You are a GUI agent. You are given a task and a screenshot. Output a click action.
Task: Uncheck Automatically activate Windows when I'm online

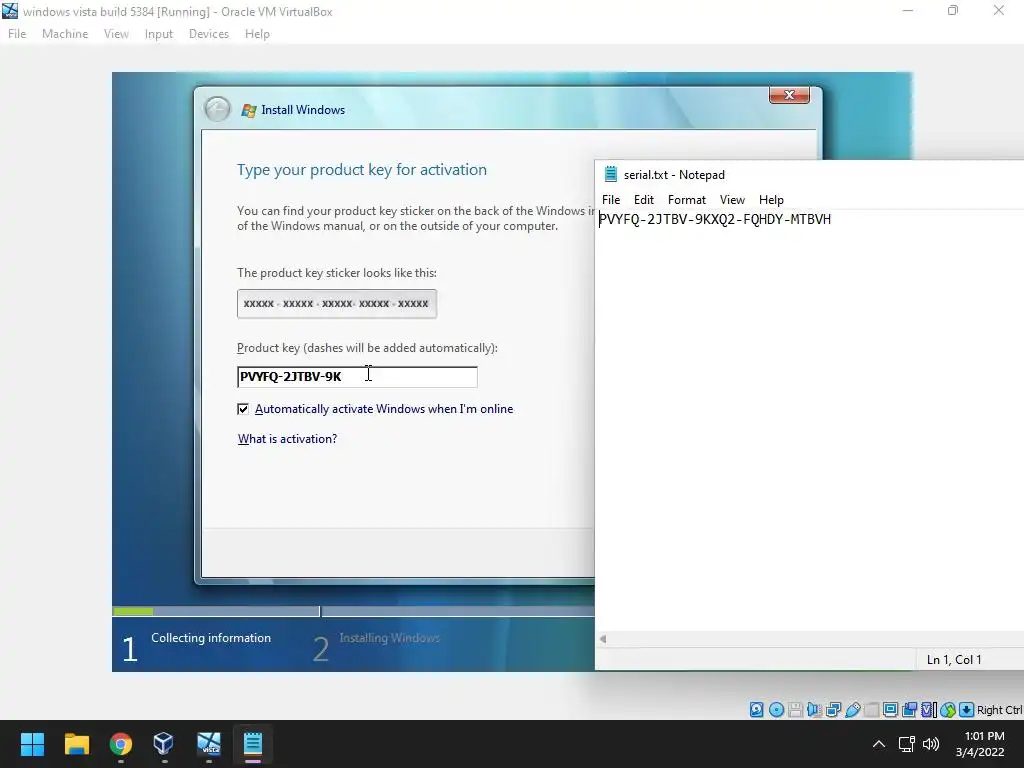click(x=243, y=409)
